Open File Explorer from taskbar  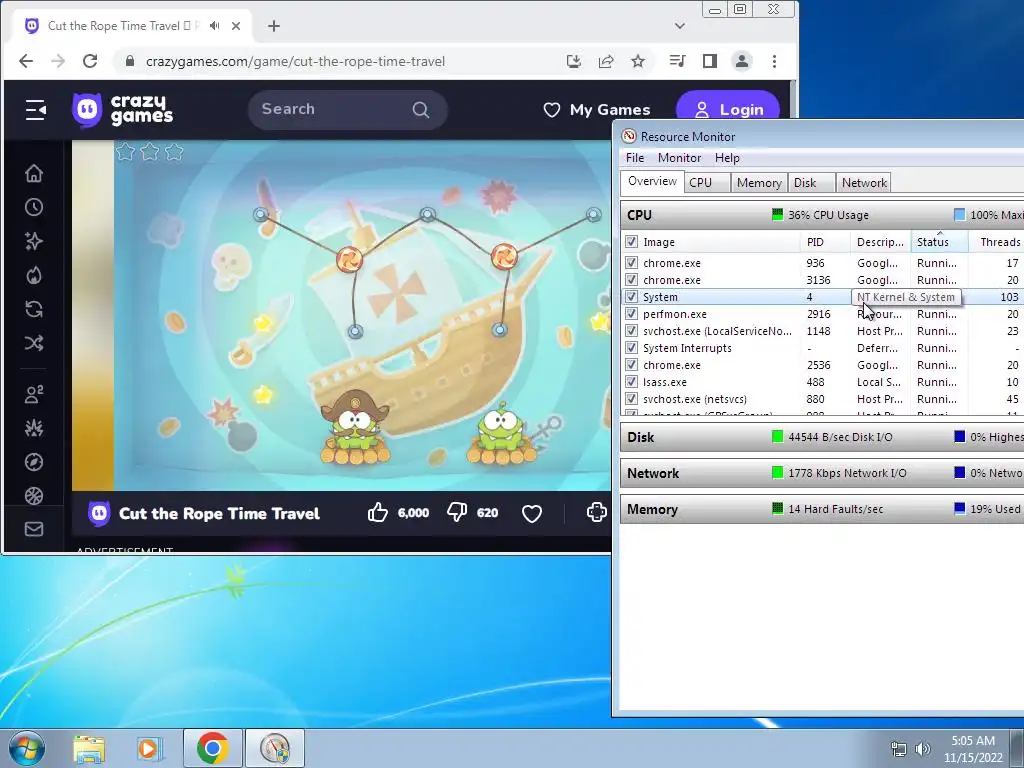89,748
